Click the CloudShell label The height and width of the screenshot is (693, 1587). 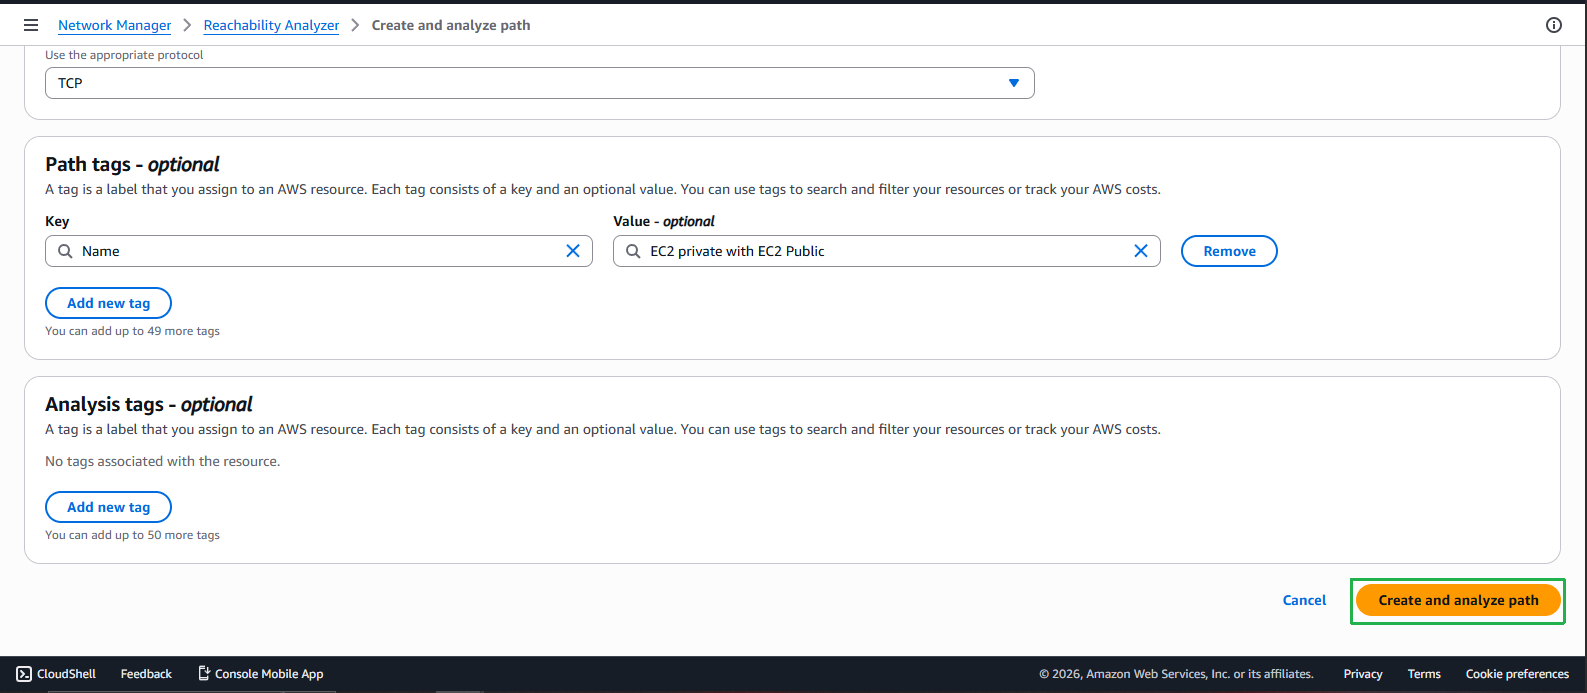coord(66,674)
